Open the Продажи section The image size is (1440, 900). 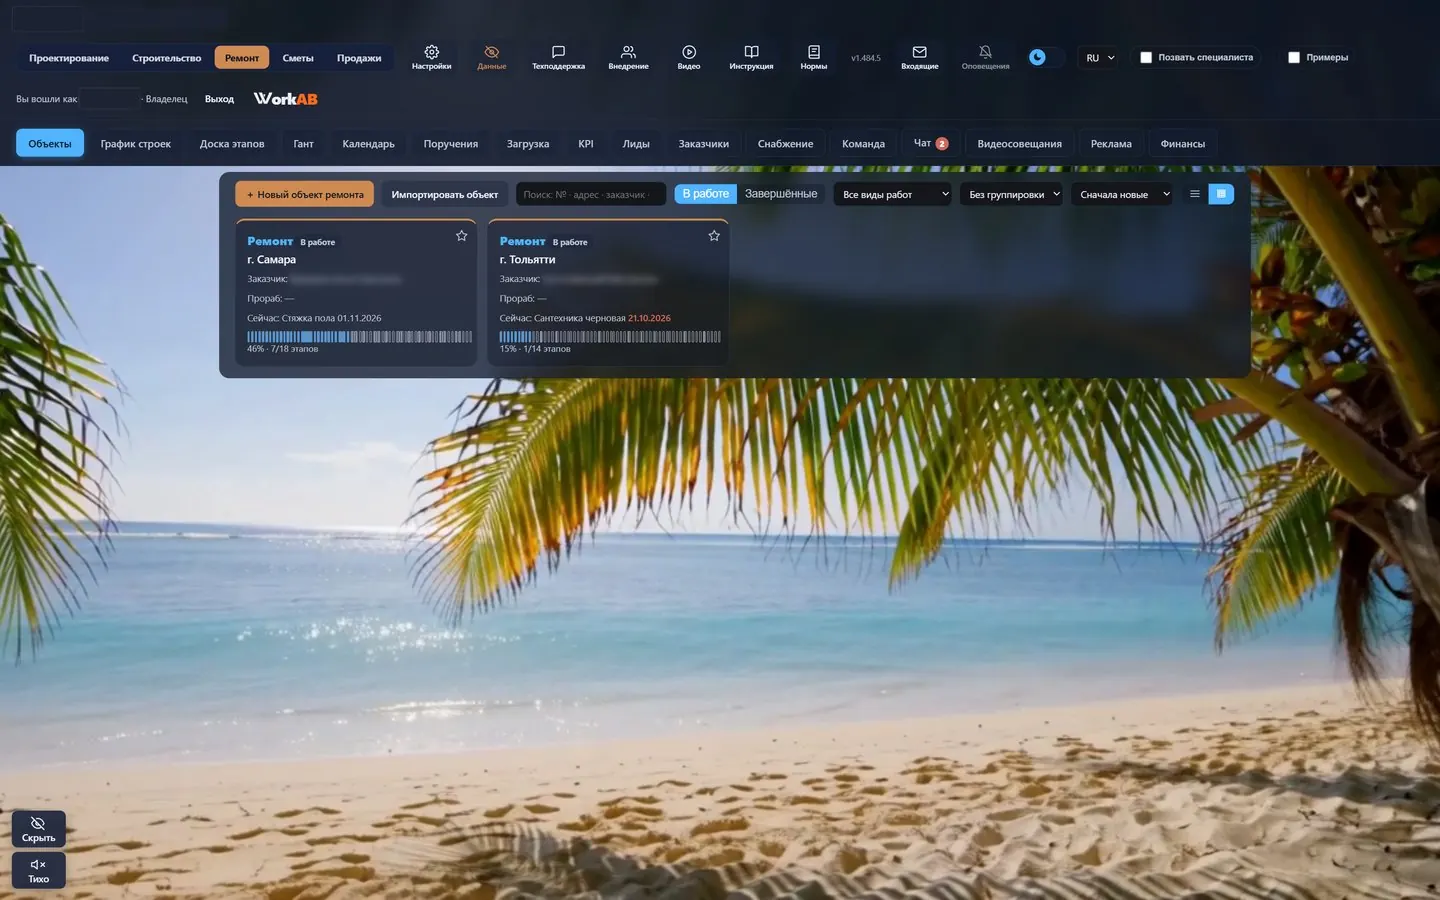tap(359, 58)
